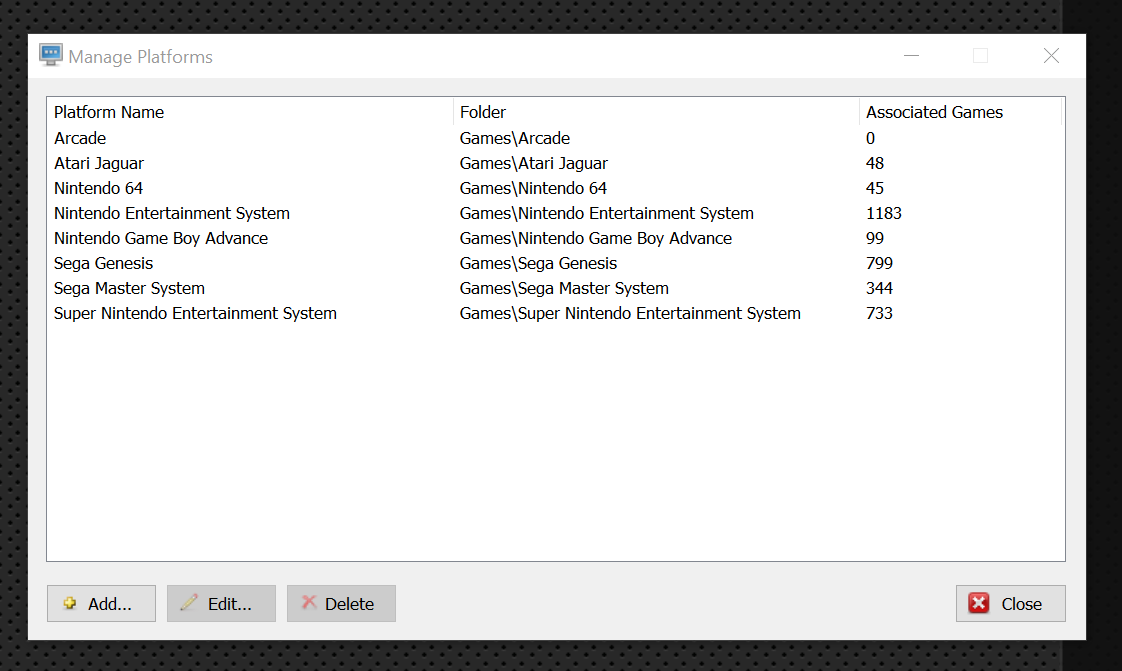Sort by Folder column header
Image resolution: width=1122 pixels, height=671 pixels.
point(656,112)
